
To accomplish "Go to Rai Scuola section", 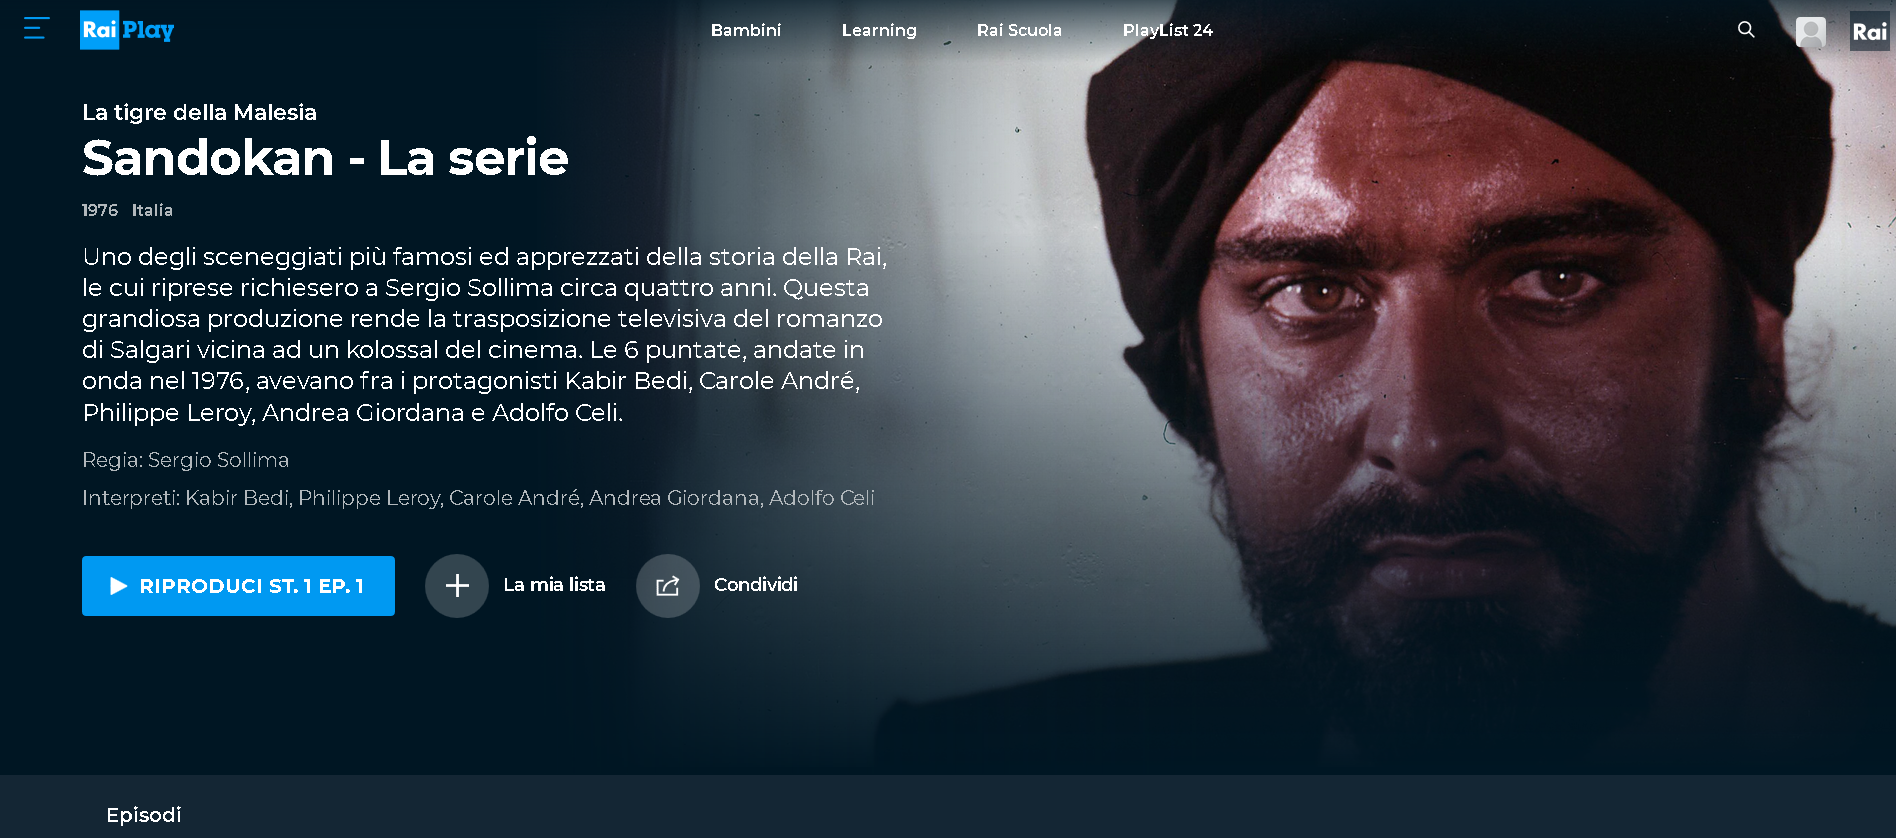I will [1019, 30].
